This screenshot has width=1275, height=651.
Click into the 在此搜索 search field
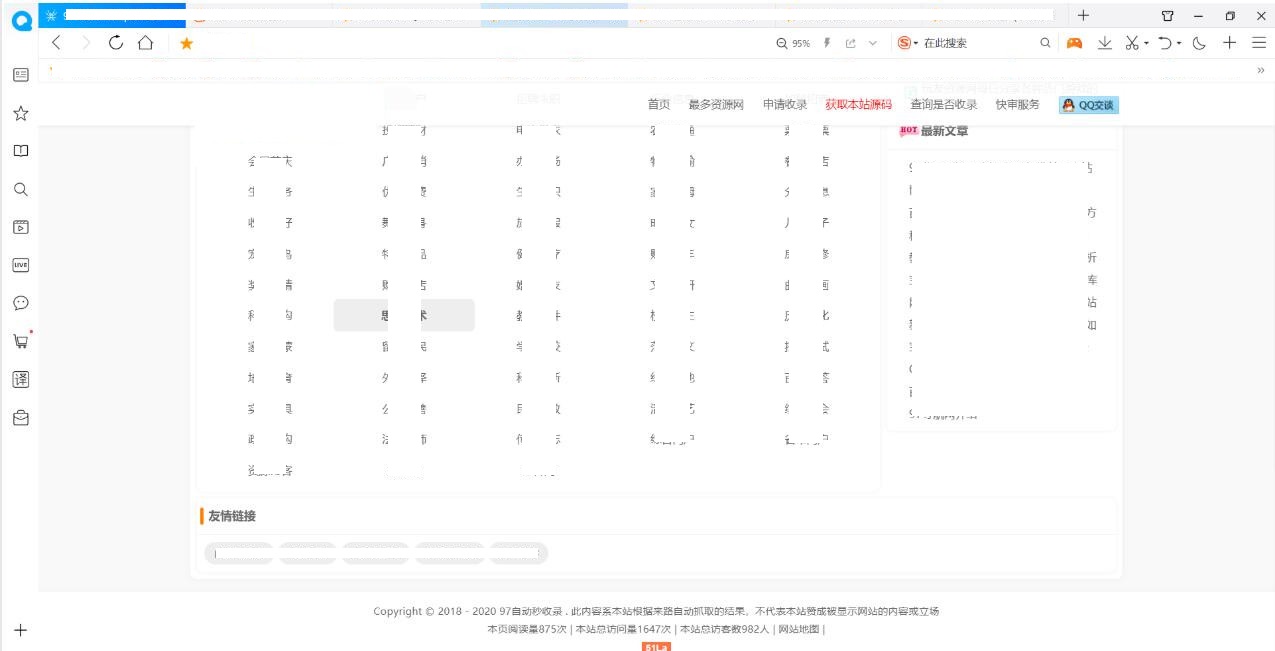(x=975, y=43)
